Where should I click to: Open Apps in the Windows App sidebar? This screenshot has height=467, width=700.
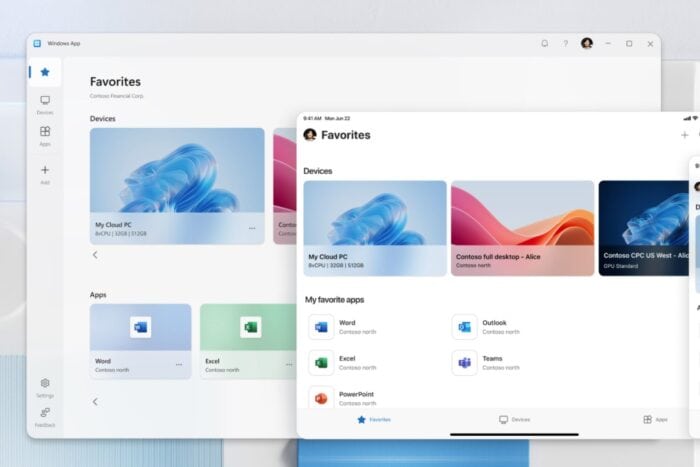coord(45,136)
